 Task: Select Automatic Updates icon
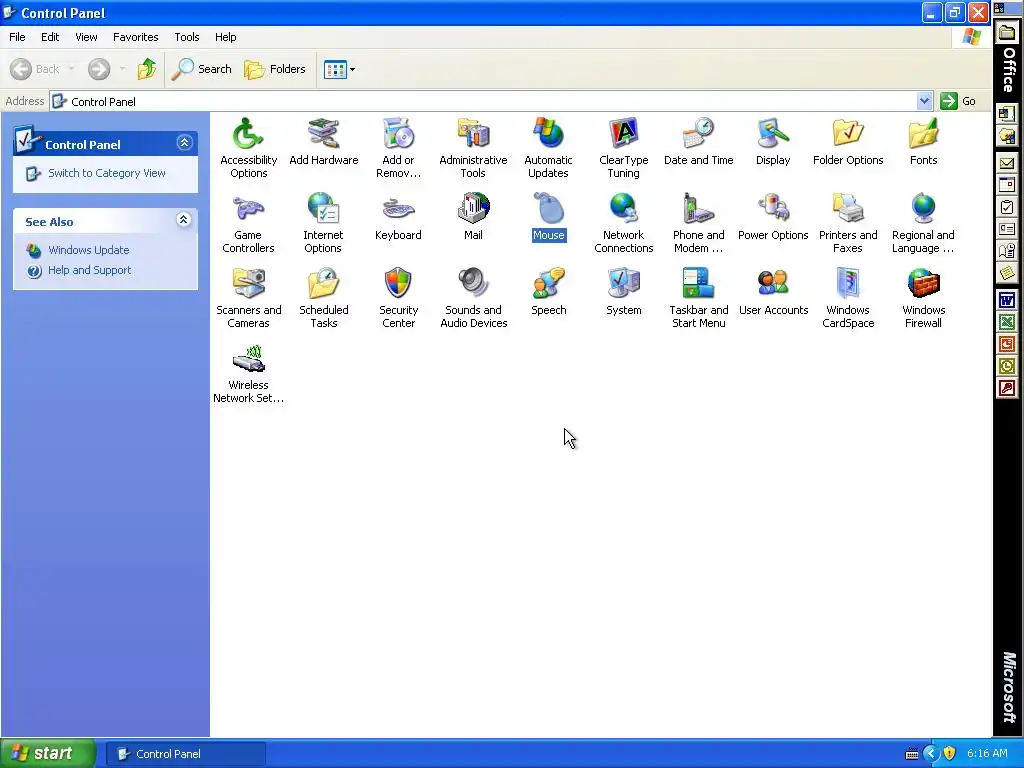point(549,134)
